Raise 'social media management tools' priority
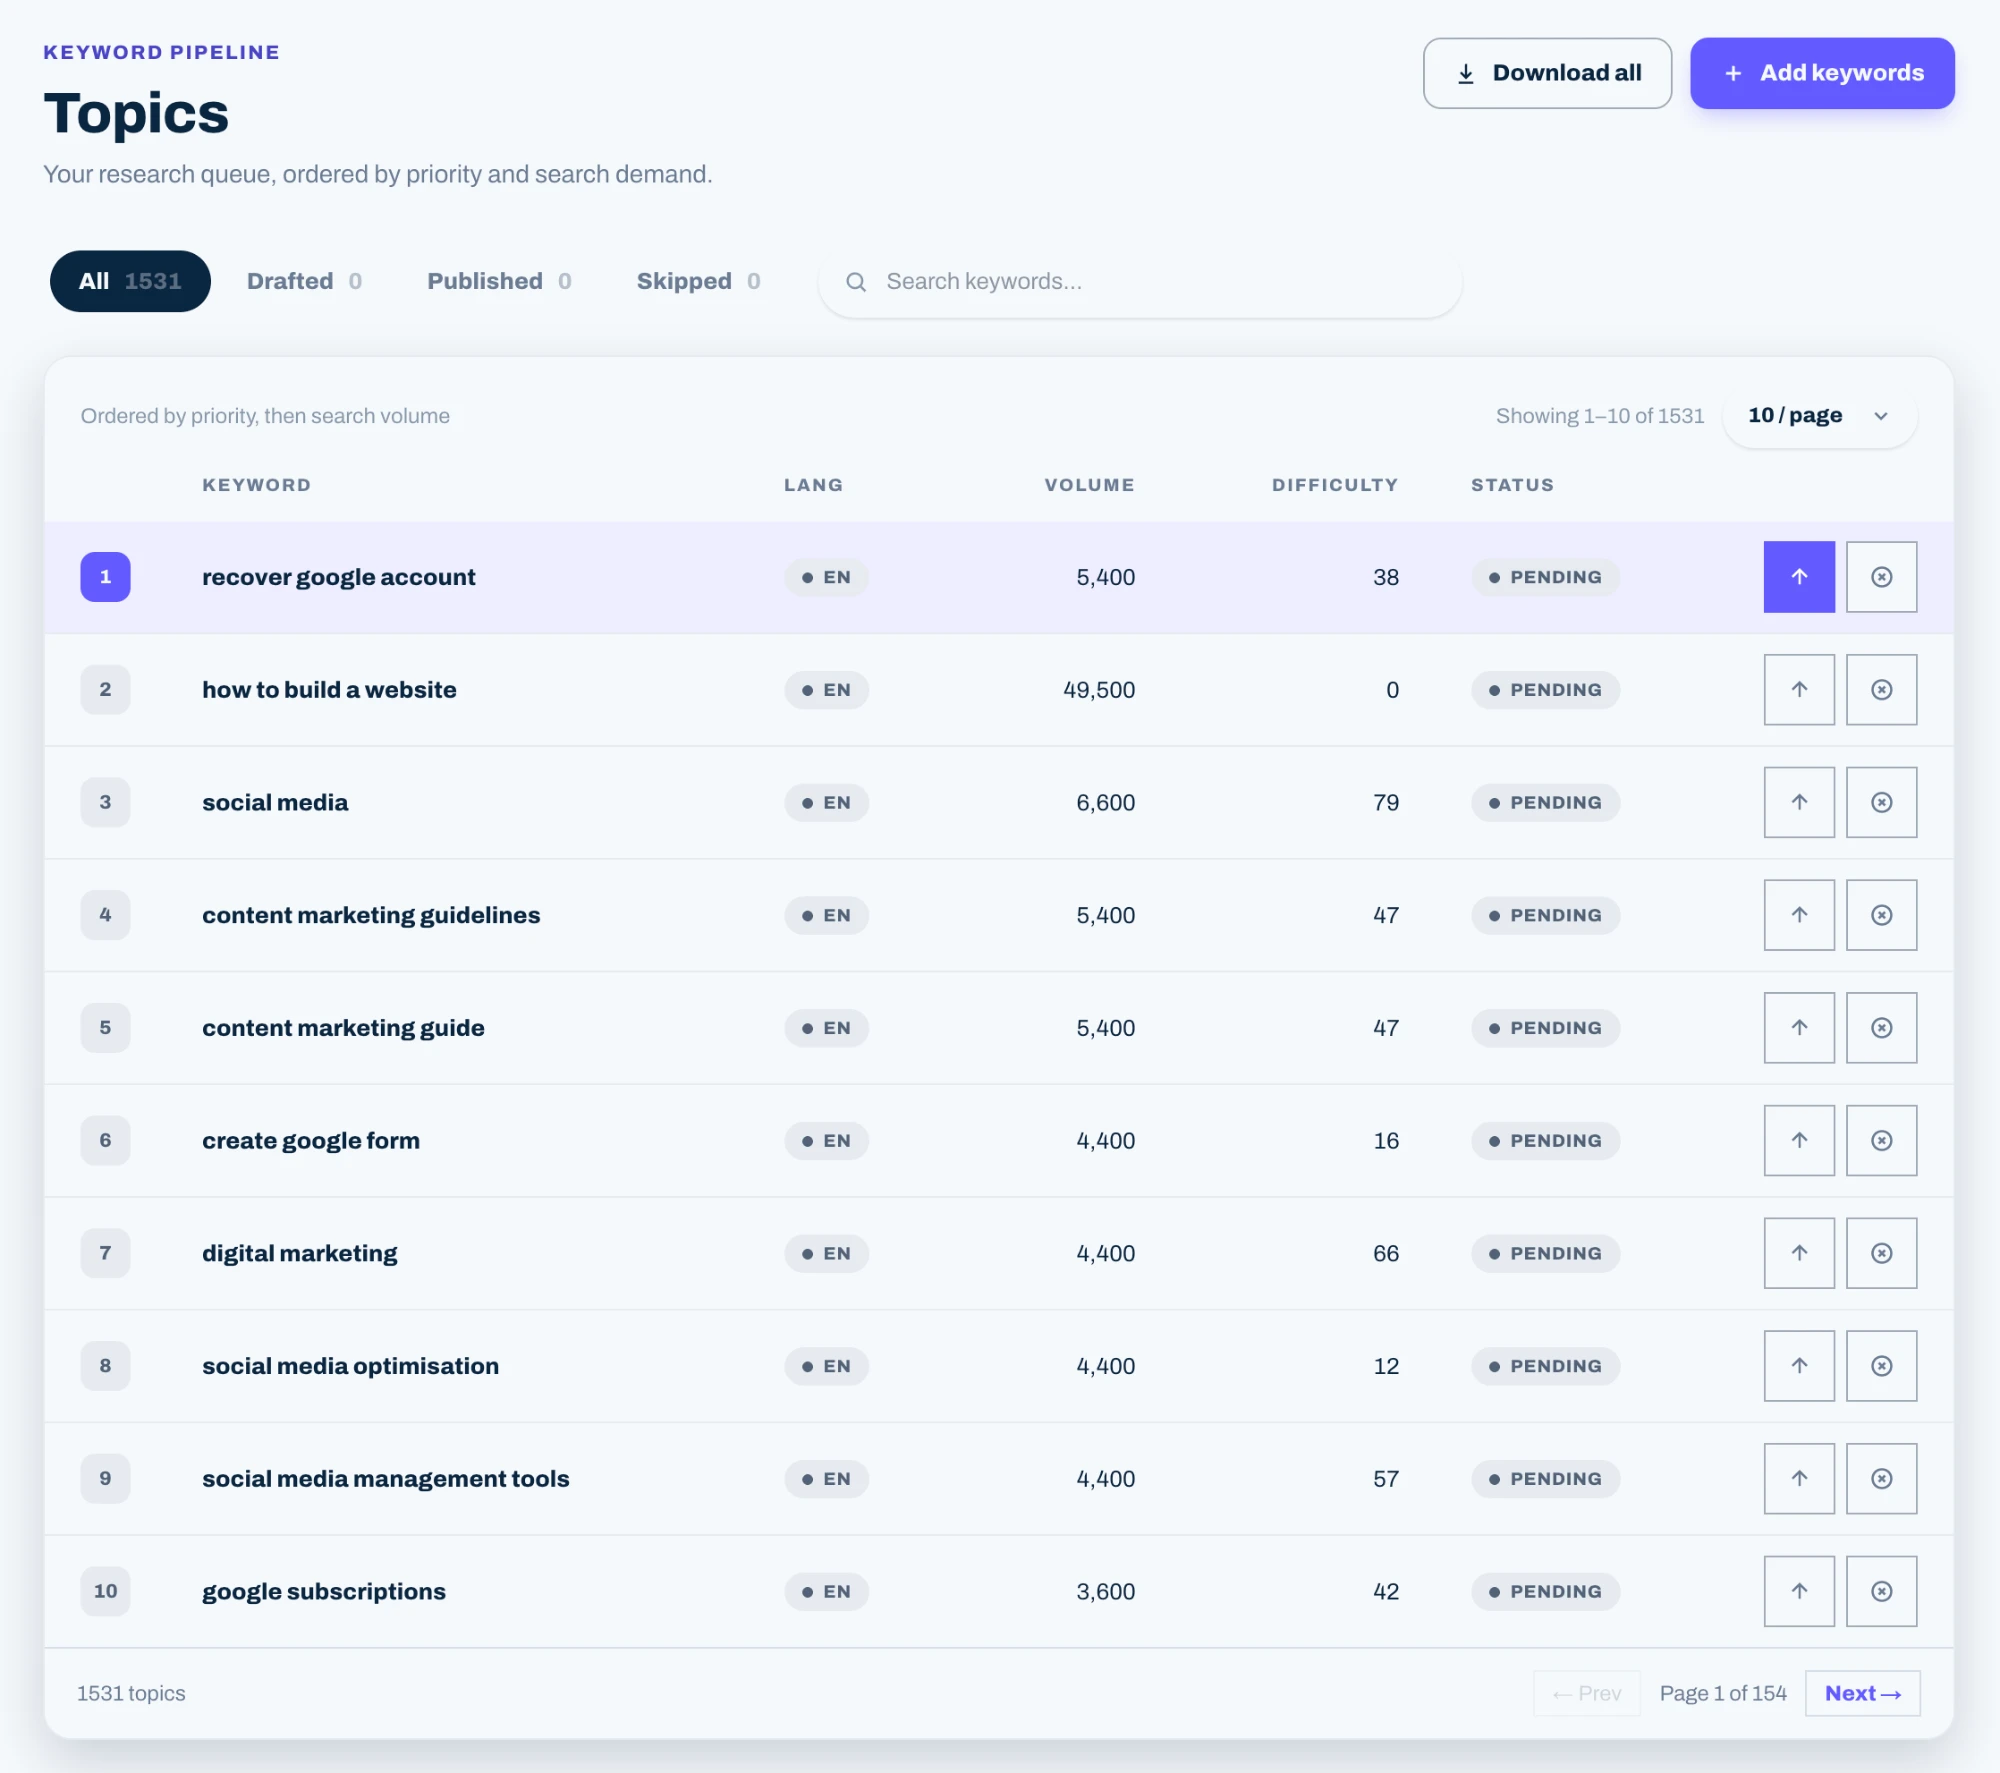2000x1773 pixels. coord(1798,1478)
